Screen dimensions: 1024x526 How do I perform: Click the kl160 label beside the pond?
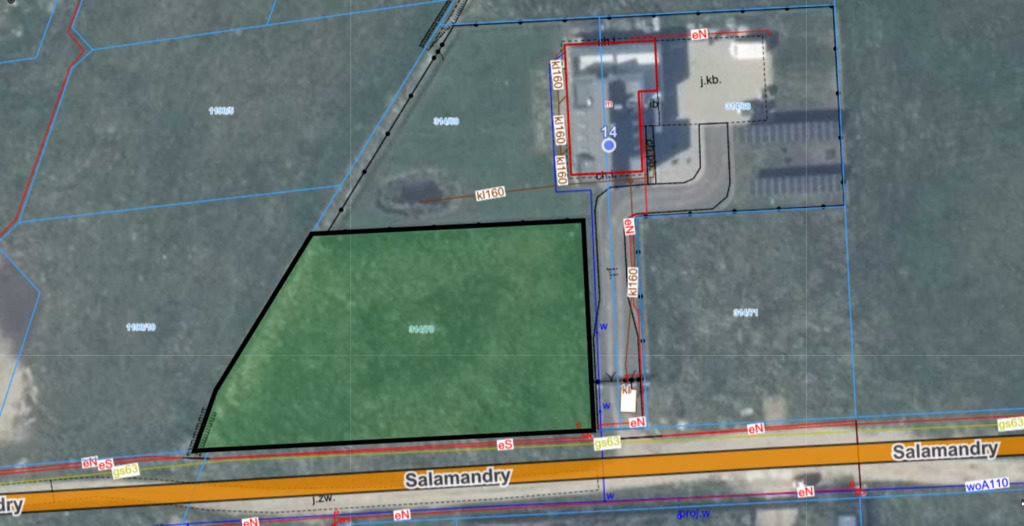(490, 193)
